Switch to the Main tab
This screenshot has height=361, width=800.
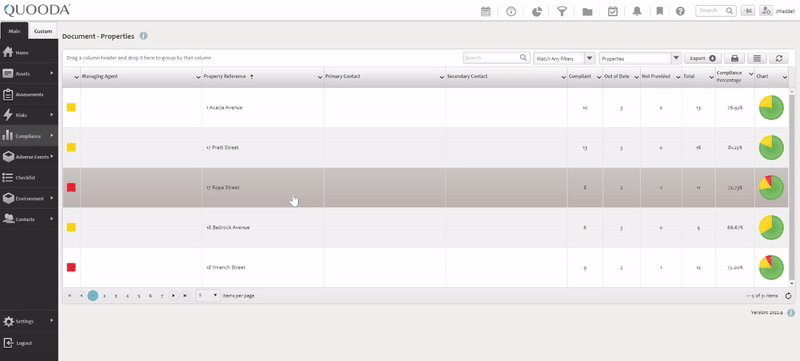(14, 31)
